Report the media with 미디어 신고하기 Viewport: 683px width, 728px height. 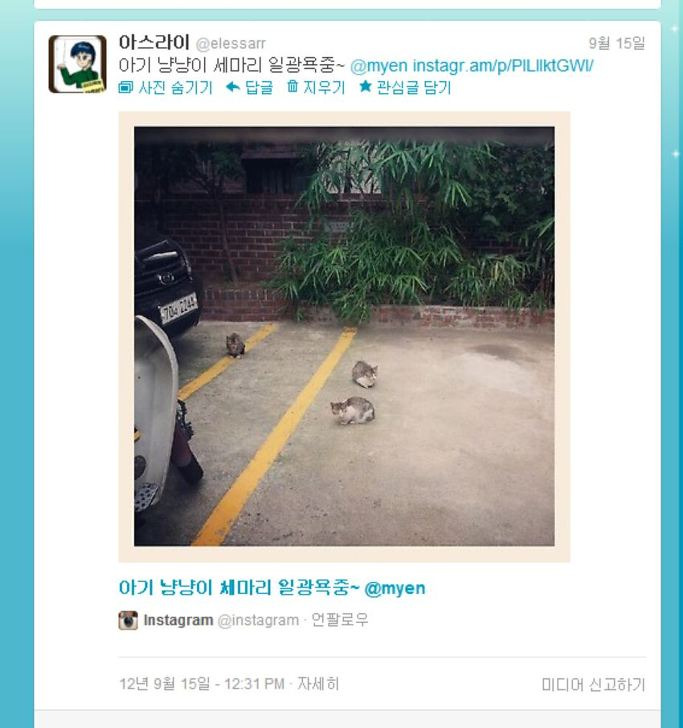coord(593,684)
